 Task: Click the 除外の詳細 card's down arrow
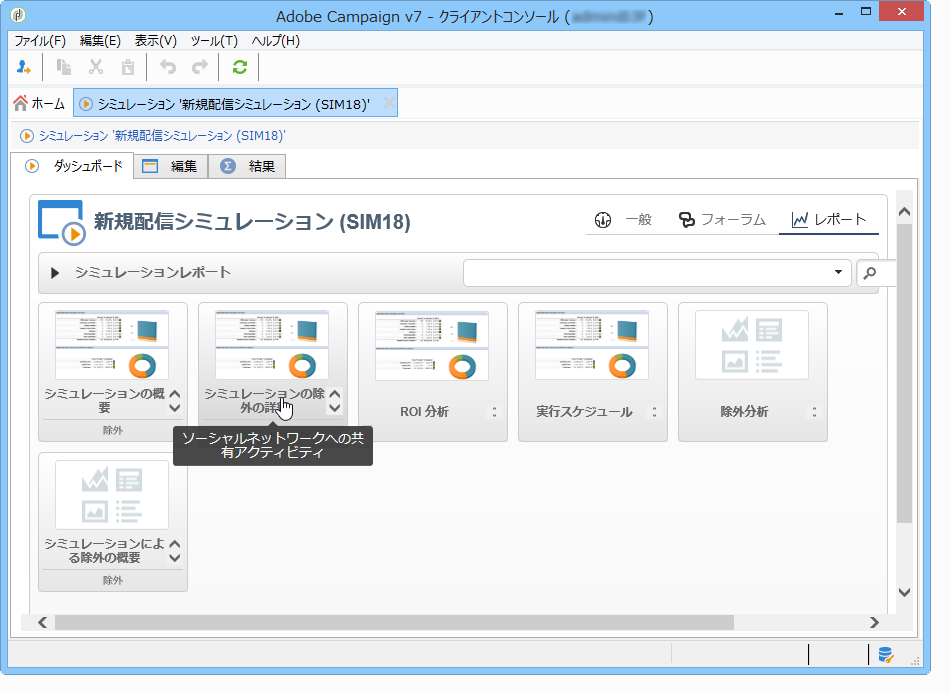click(x=335, y=408)
